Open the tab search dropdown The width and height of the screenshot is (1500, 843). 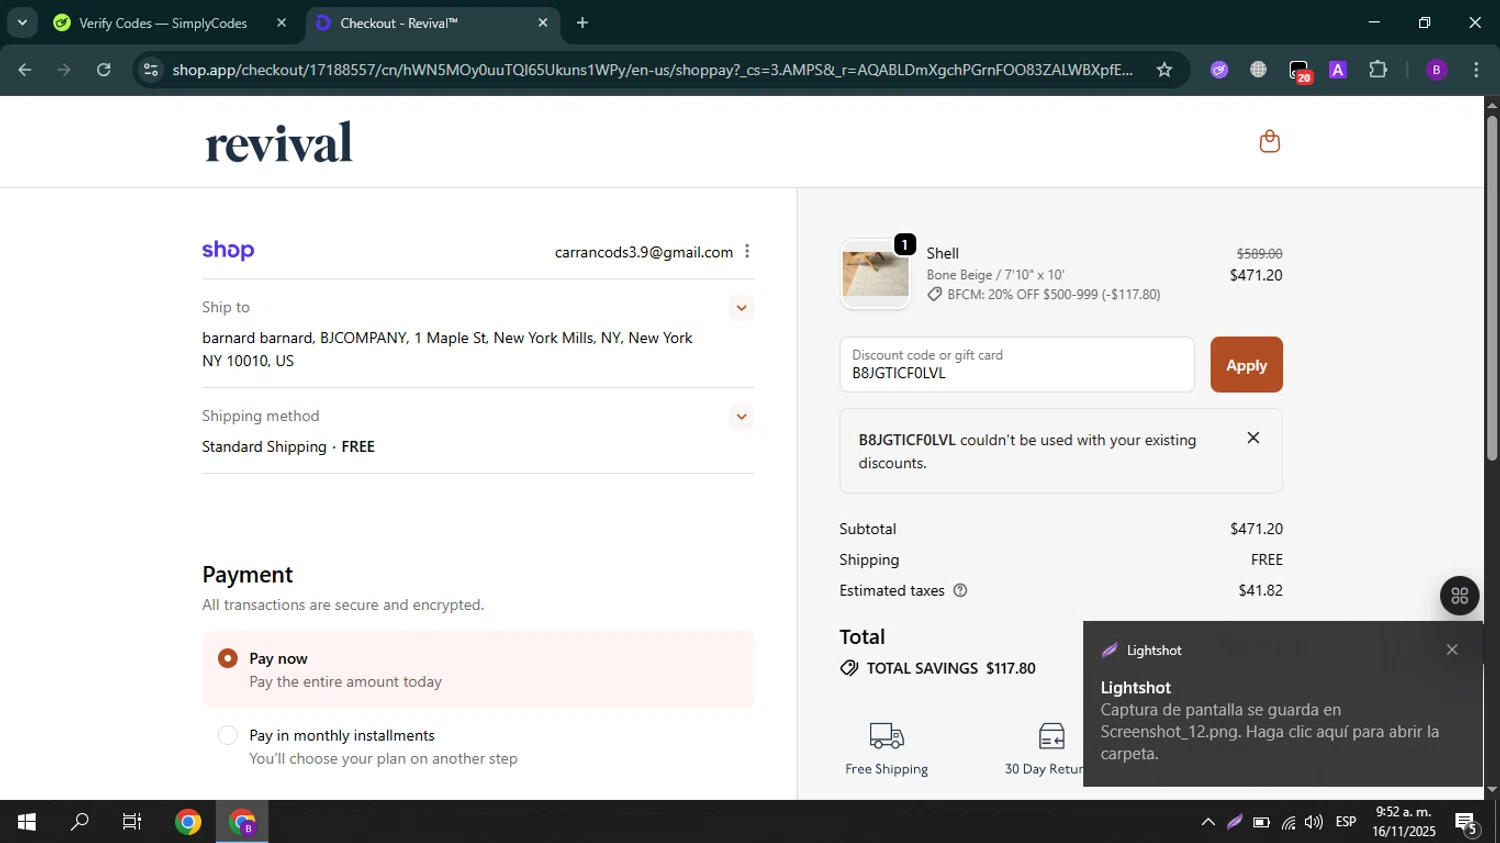point(22,23)
